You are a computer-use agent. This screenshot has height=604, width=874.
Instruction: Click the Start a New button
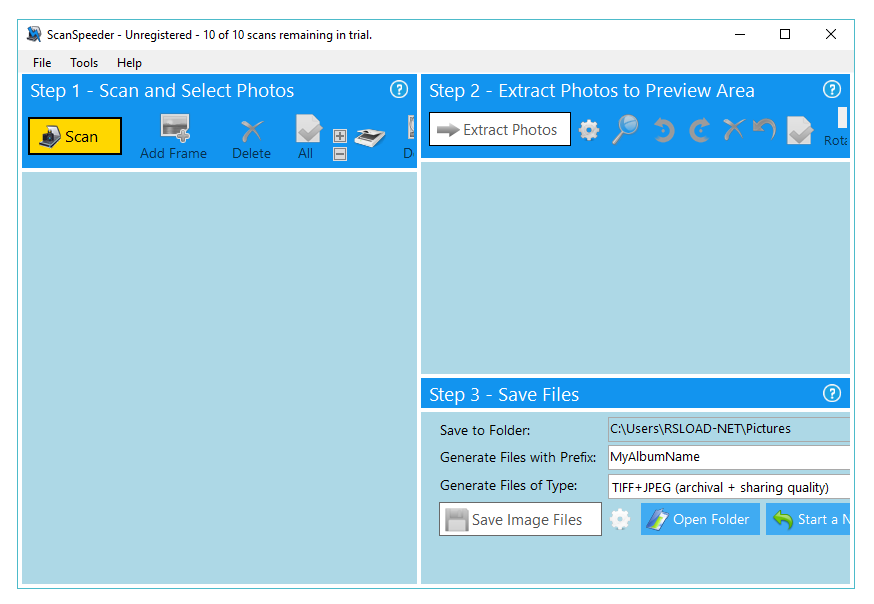(x=808, y=519)
